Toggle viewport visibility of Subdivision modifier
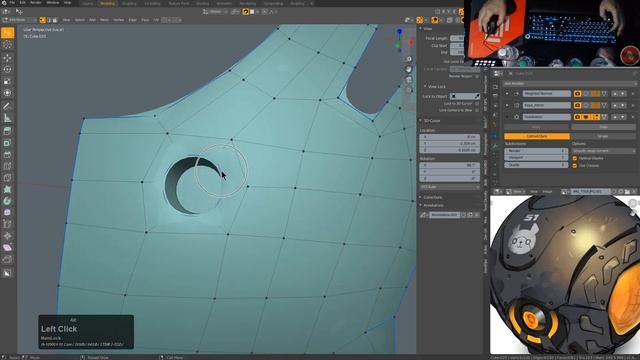 586,117
